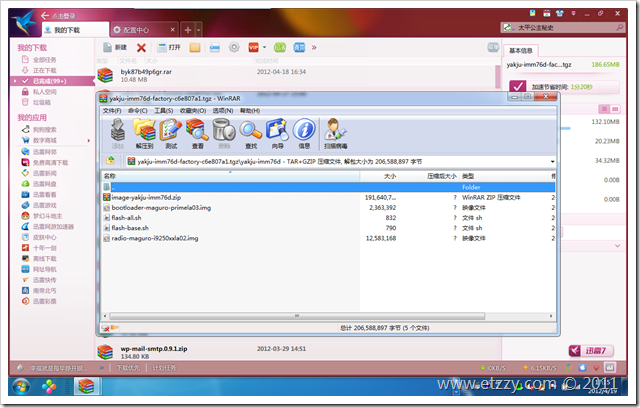Select the 基本信息 tab in right panel
This screenshot has height=408, width=640.
pos(521,51)
